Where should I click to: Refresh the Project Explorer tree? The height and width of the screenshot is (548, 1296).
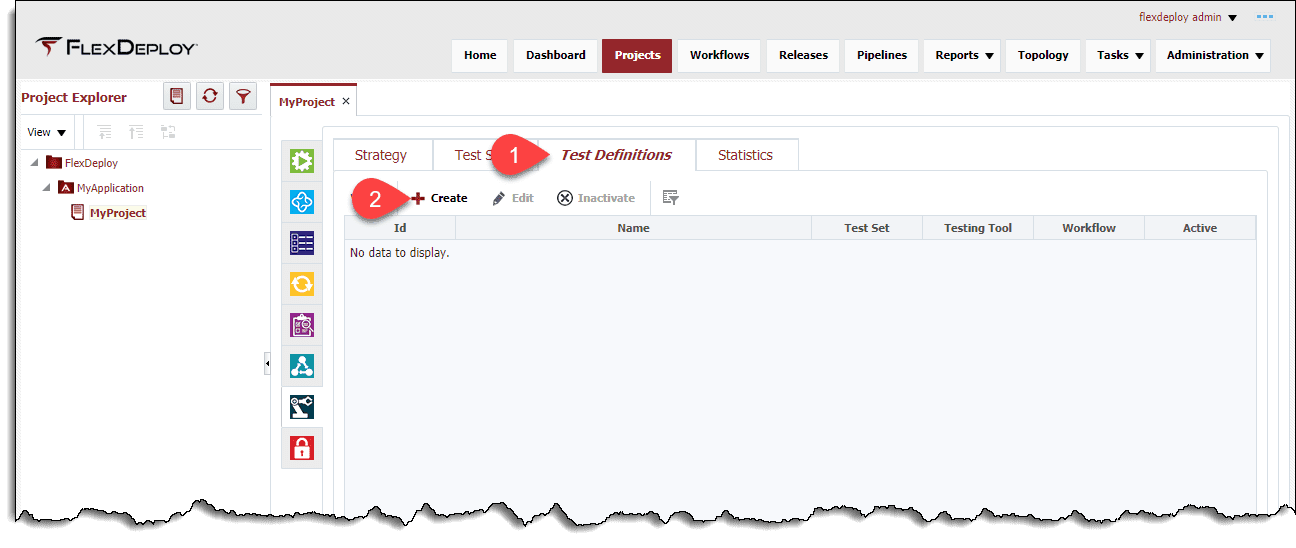(x=210, y=96)
